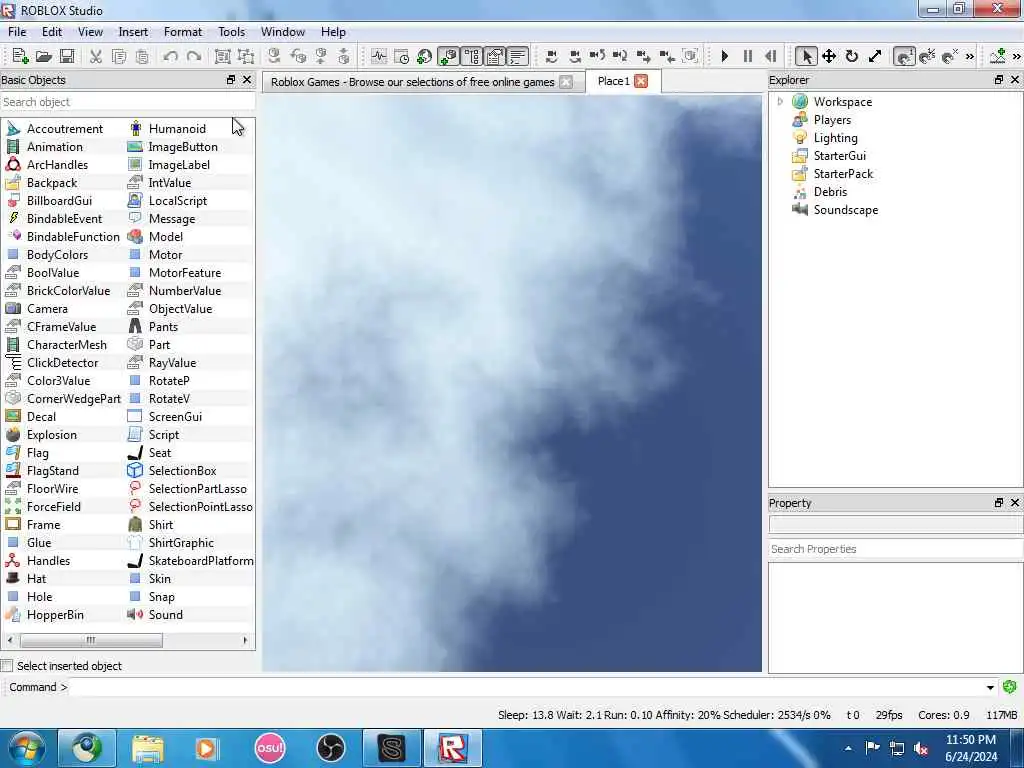Show hidden system tray icons arrow
Image resolution: width=1024 pixels, height=768 pixels.
point(848,748)
